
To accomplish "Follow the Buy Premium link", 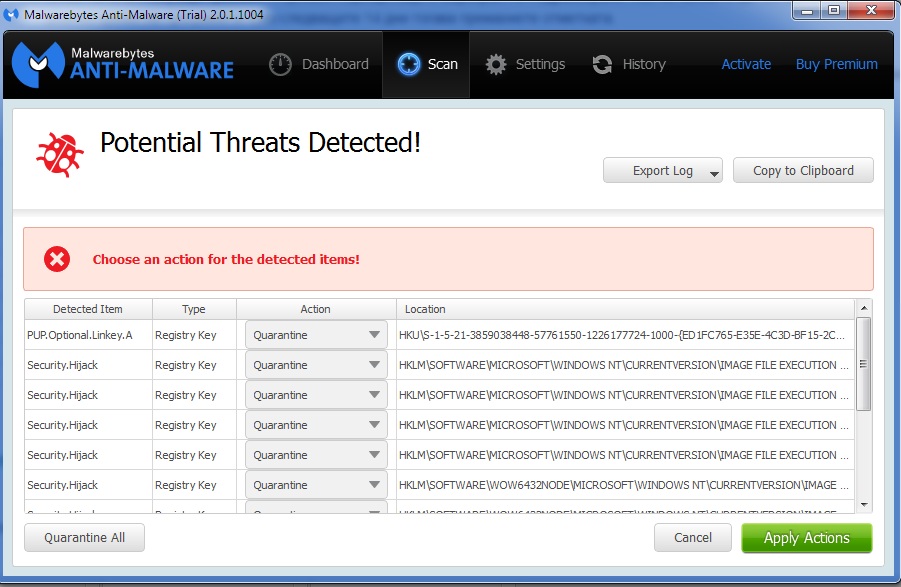I will (x=836, y=64).
